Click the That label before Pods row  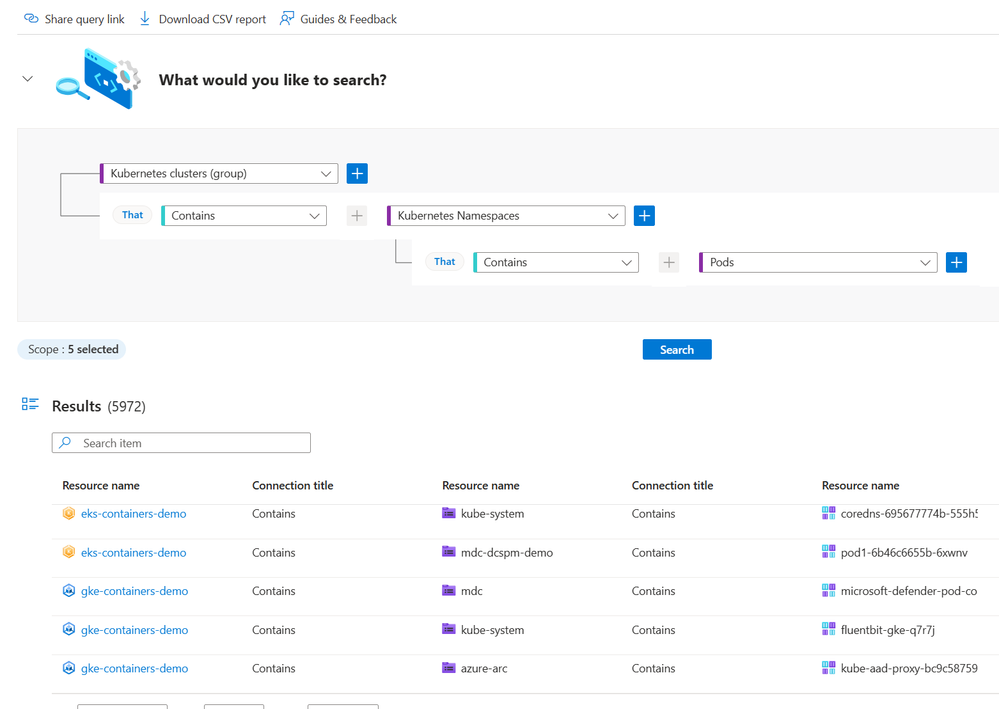tap(445, 261)
